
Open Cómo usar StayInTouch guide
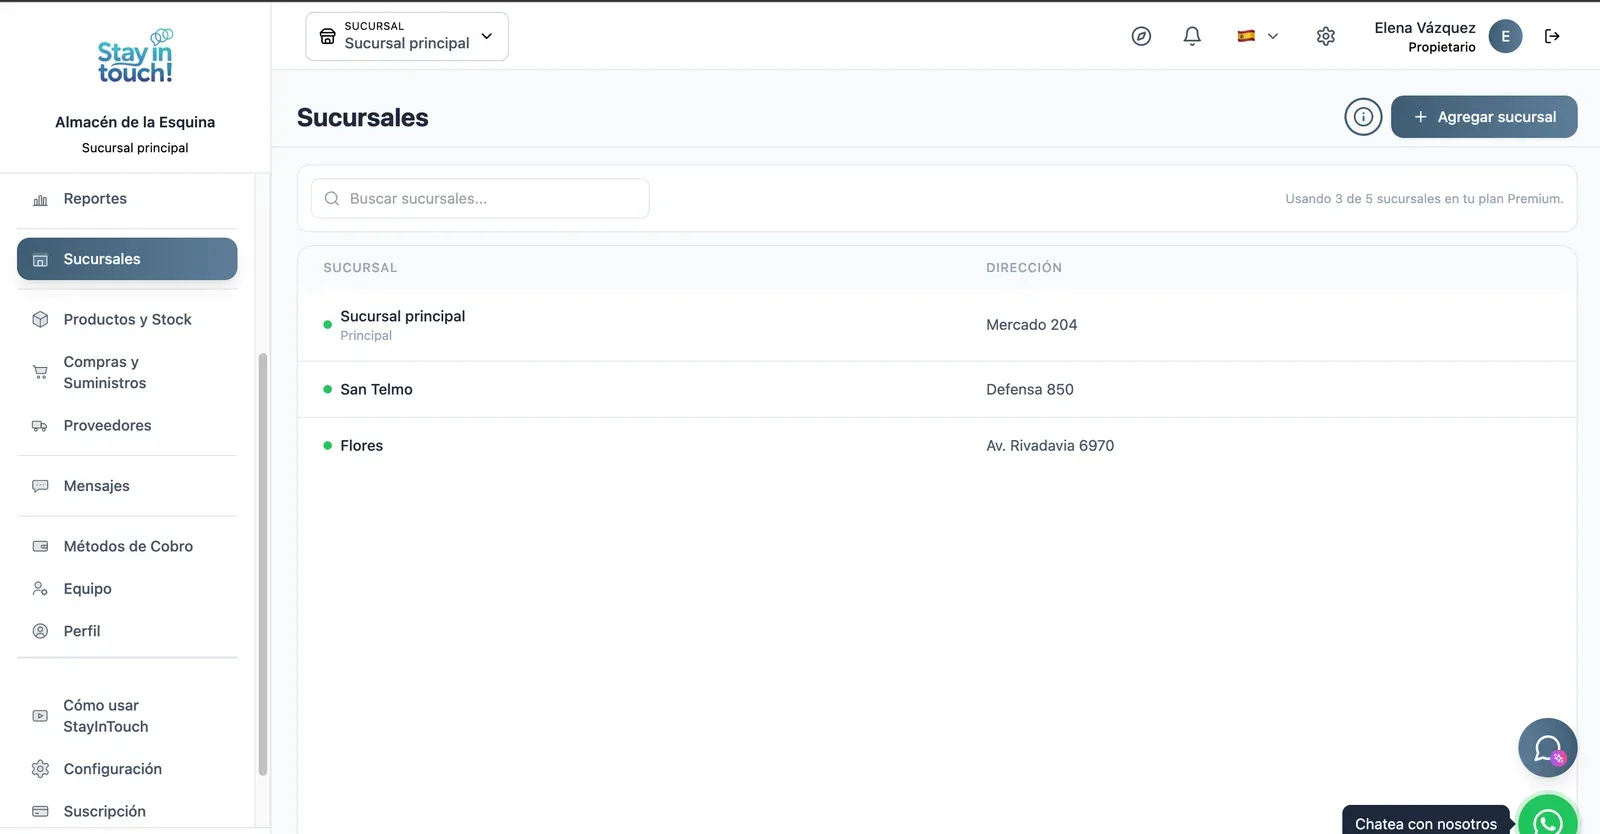tap(127, 716)
